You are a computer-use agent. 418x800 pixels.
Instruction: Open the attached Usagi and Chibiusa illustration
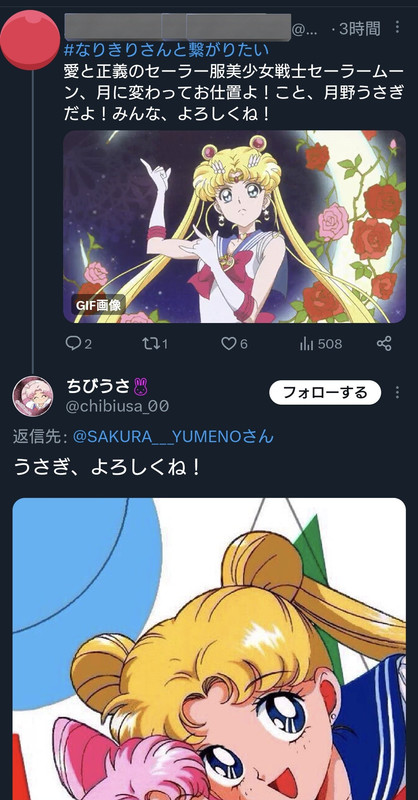pos(209,649)
